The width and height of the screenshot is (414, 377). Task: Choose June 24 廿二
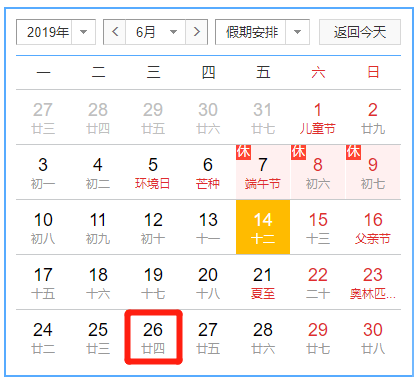pyautogui.click(x=43, y=337)
